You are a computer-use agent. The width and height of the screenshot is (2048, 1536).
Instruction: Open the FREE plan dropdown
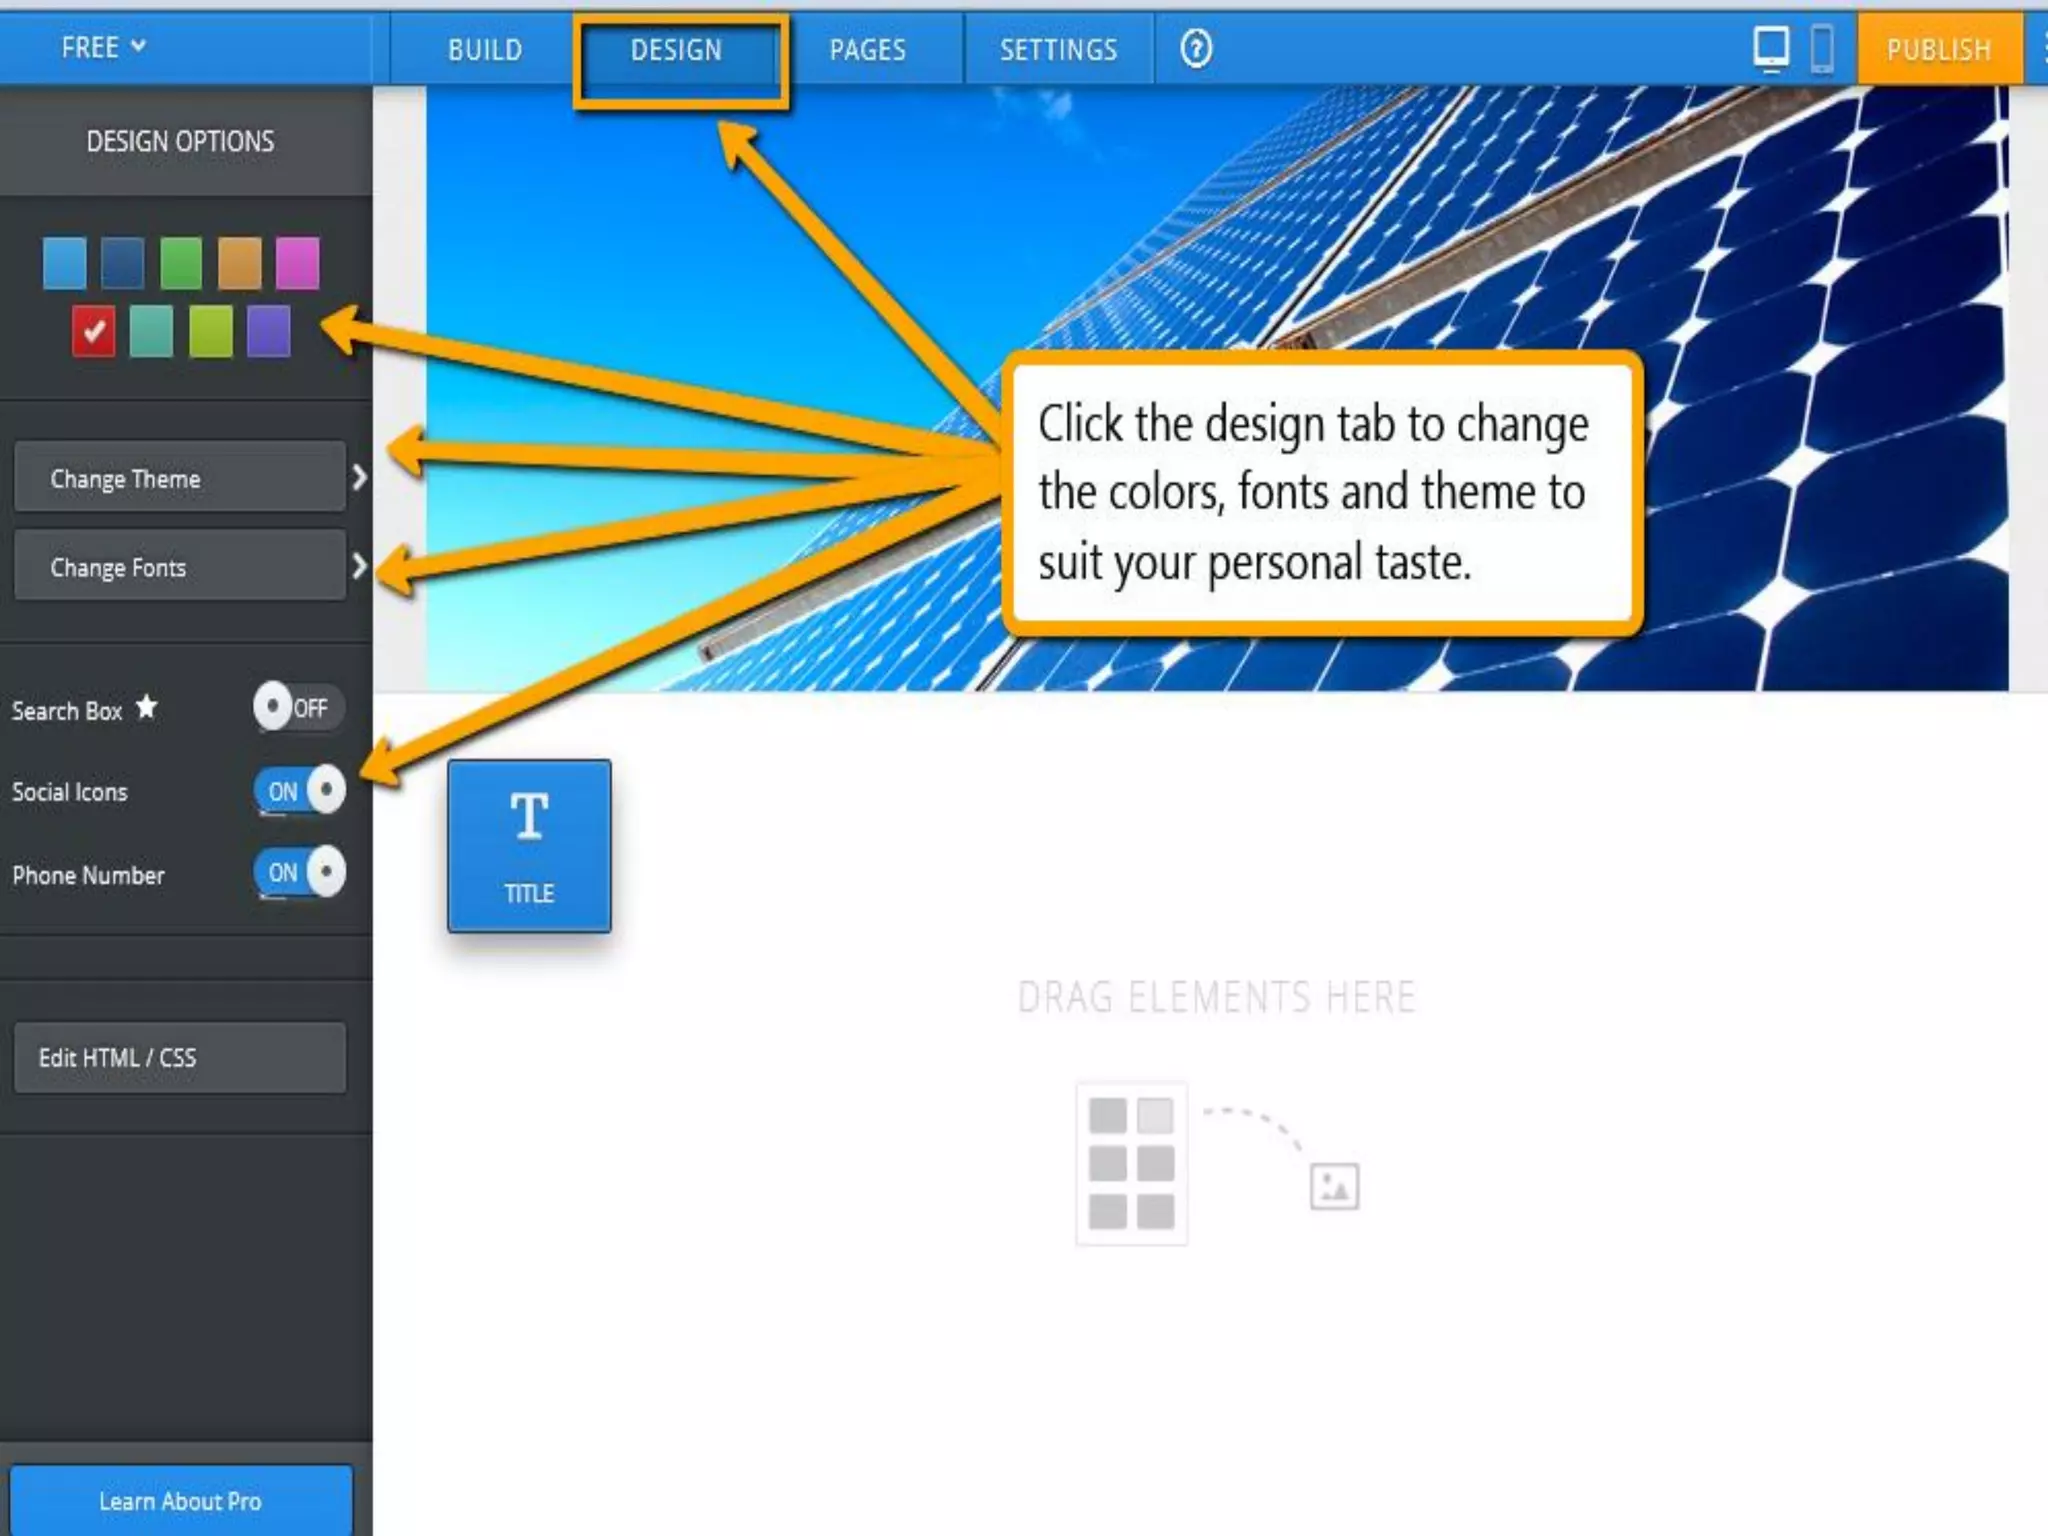coord(103,47)
